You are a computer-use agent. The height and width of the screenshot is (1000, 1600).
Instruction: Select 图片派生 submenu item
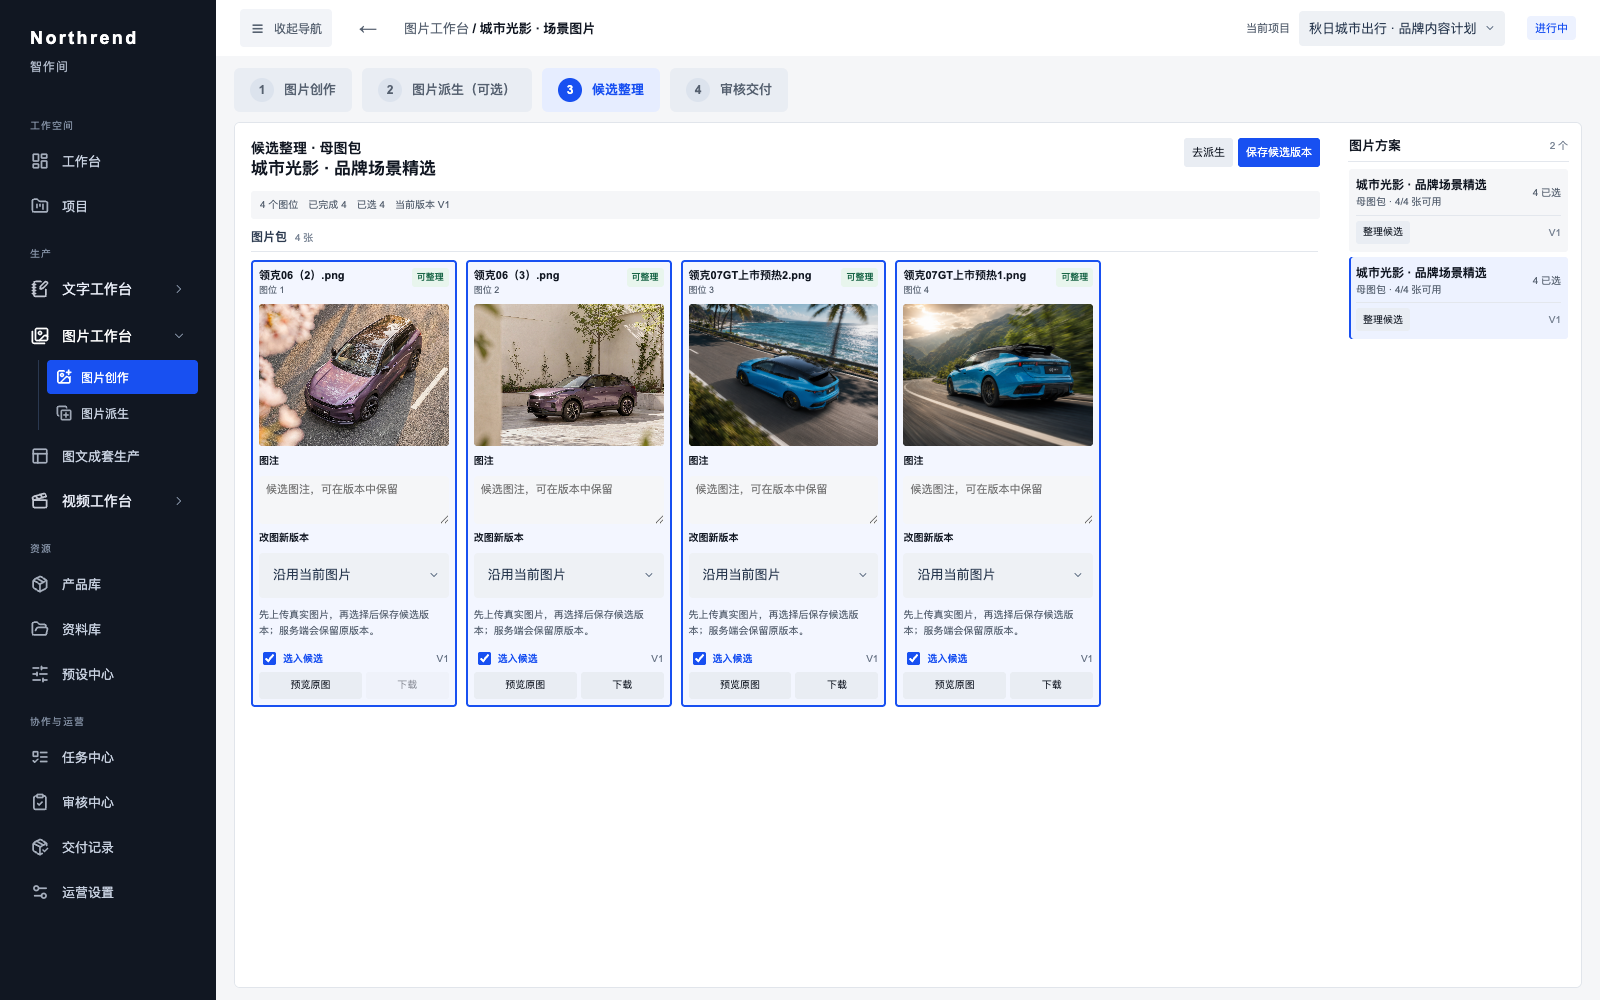point(122,413)
